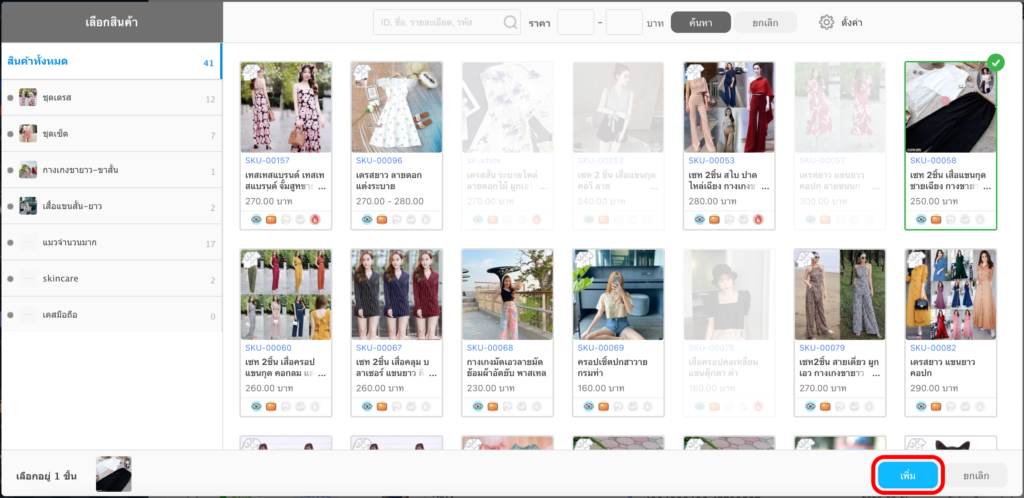Screen dimensions: 1024x498
Task: Open settings via the gear icon
Action: point(826,22)
